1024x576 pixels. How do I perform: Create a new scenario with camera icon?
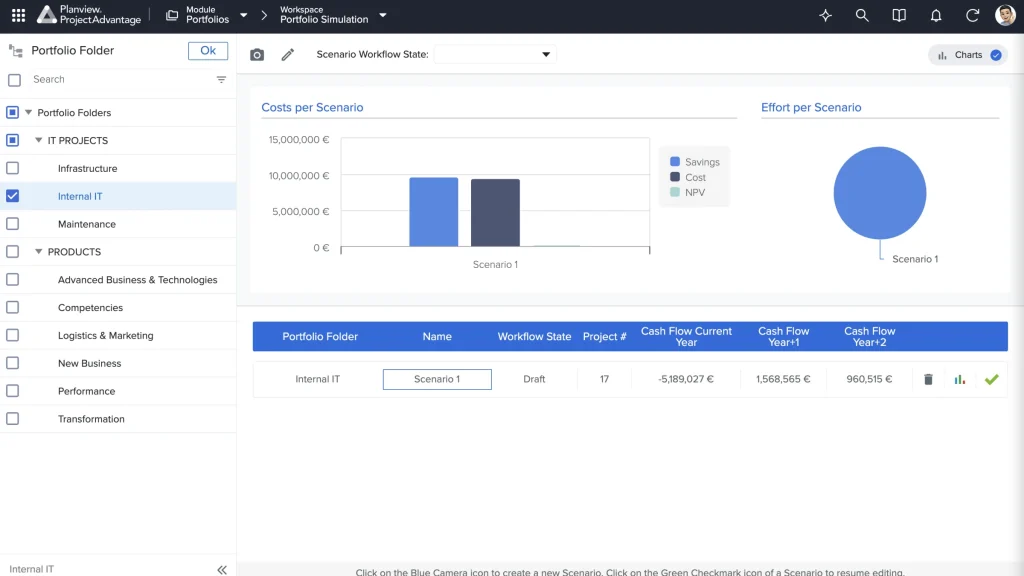pyautogui.click(x=257, y=55)
